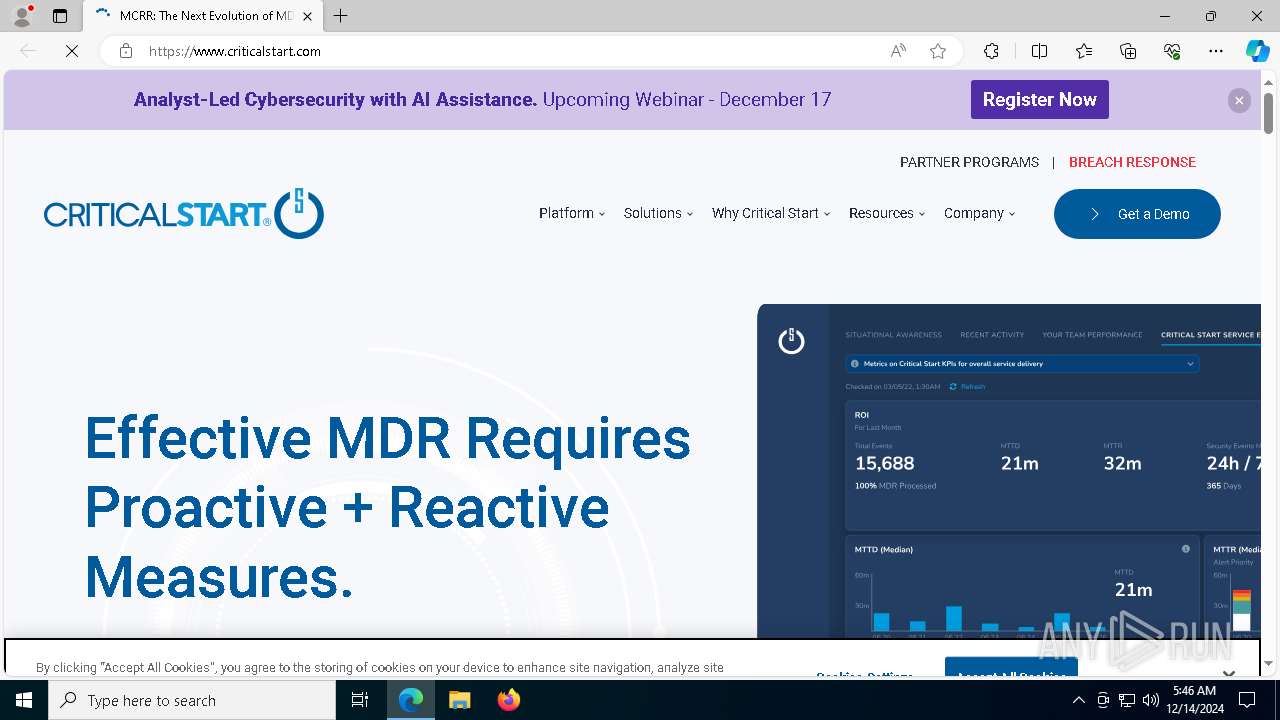Open the notification center icon
1280x720 pixels.
point(1247,700)
